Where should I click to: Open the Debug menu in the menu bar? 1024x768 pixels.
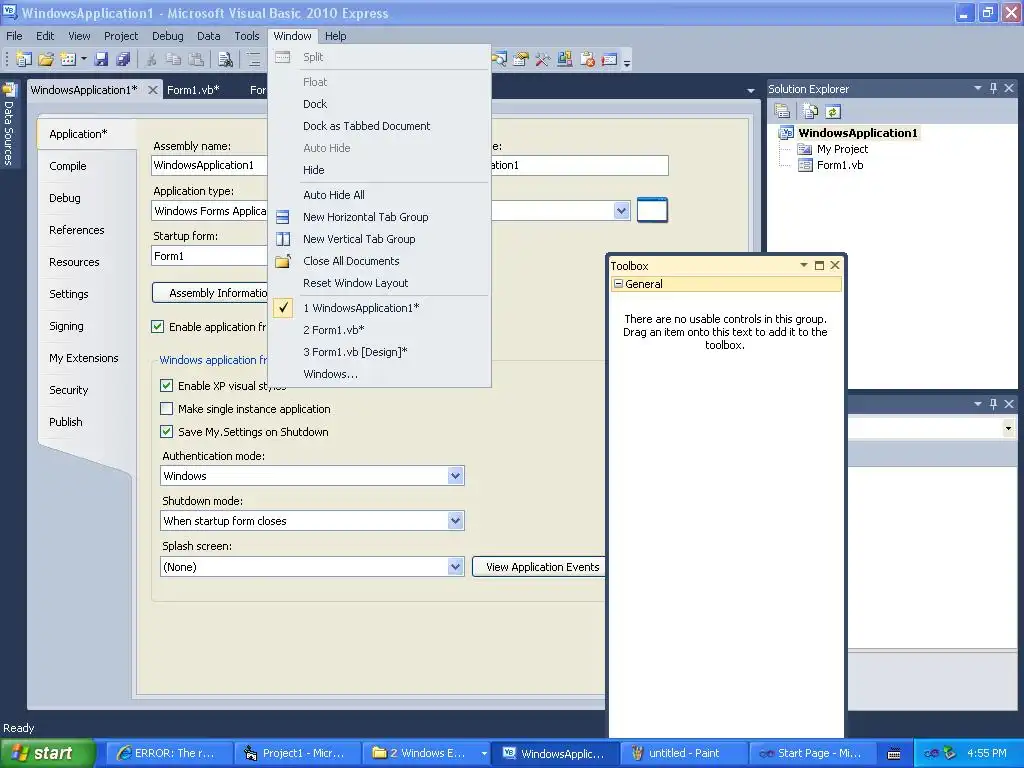(x=167, y=36)
